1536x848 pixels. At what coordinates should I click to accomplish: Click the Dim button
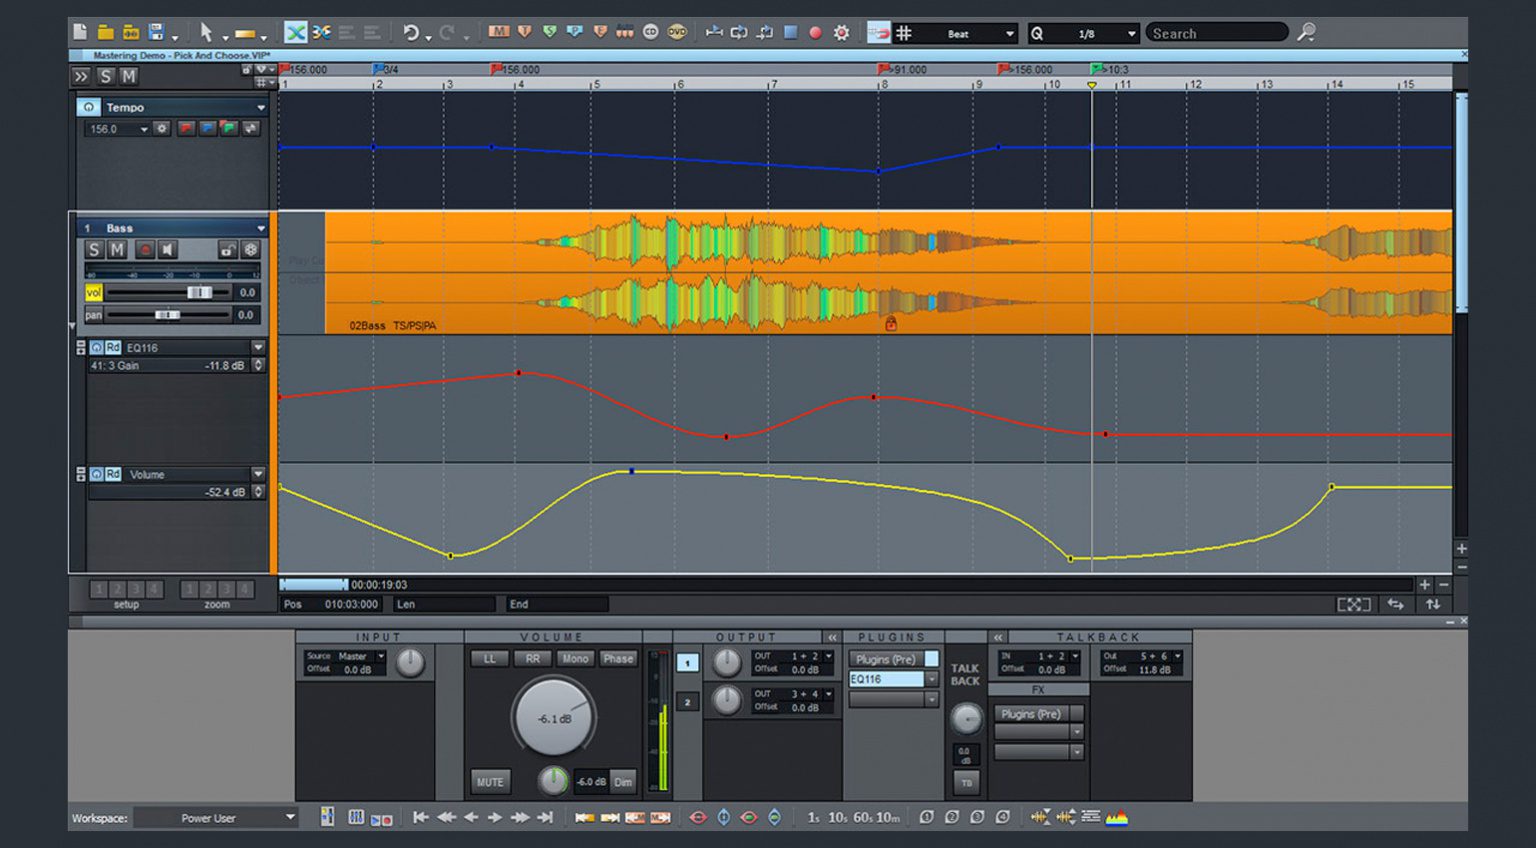click(x=623, y=782)
